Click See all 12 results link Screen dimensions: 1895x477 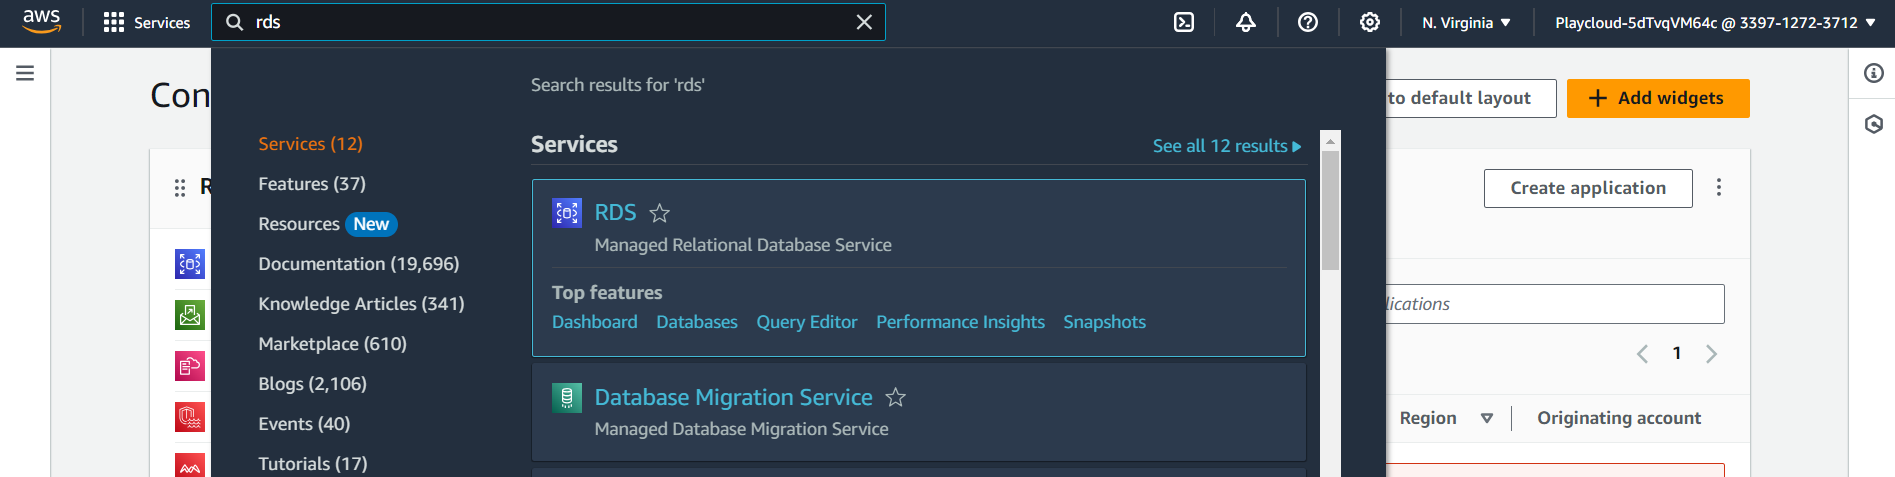(x=1226, y=146)
